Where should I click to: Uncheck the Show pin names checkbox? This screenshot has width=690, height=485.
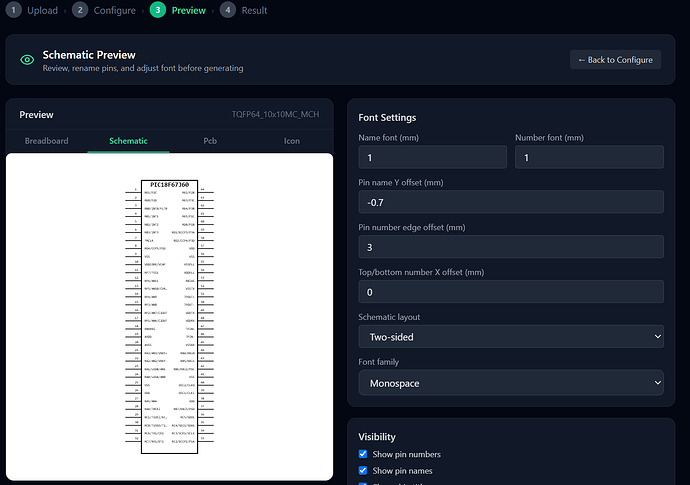(x=363, y=470)
